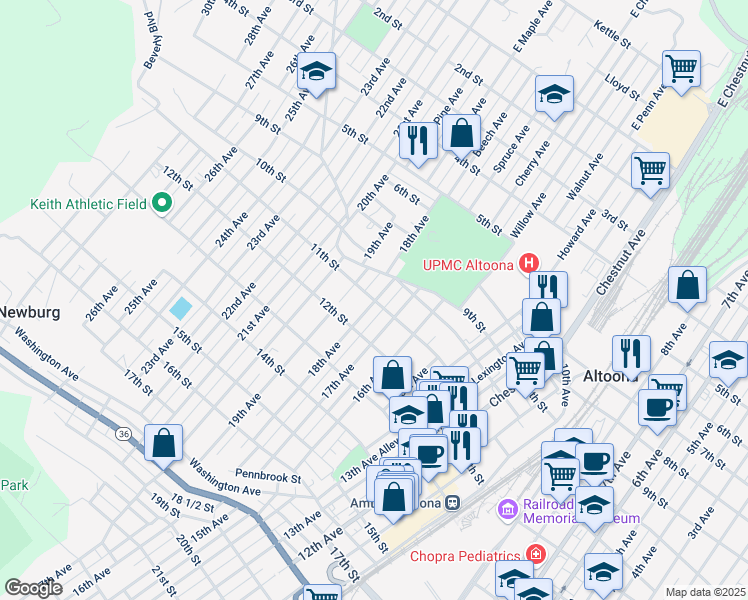Screen dimensions: 748x600
Task: Click the 10th Ave street label
Action: [x=565, y=385]
